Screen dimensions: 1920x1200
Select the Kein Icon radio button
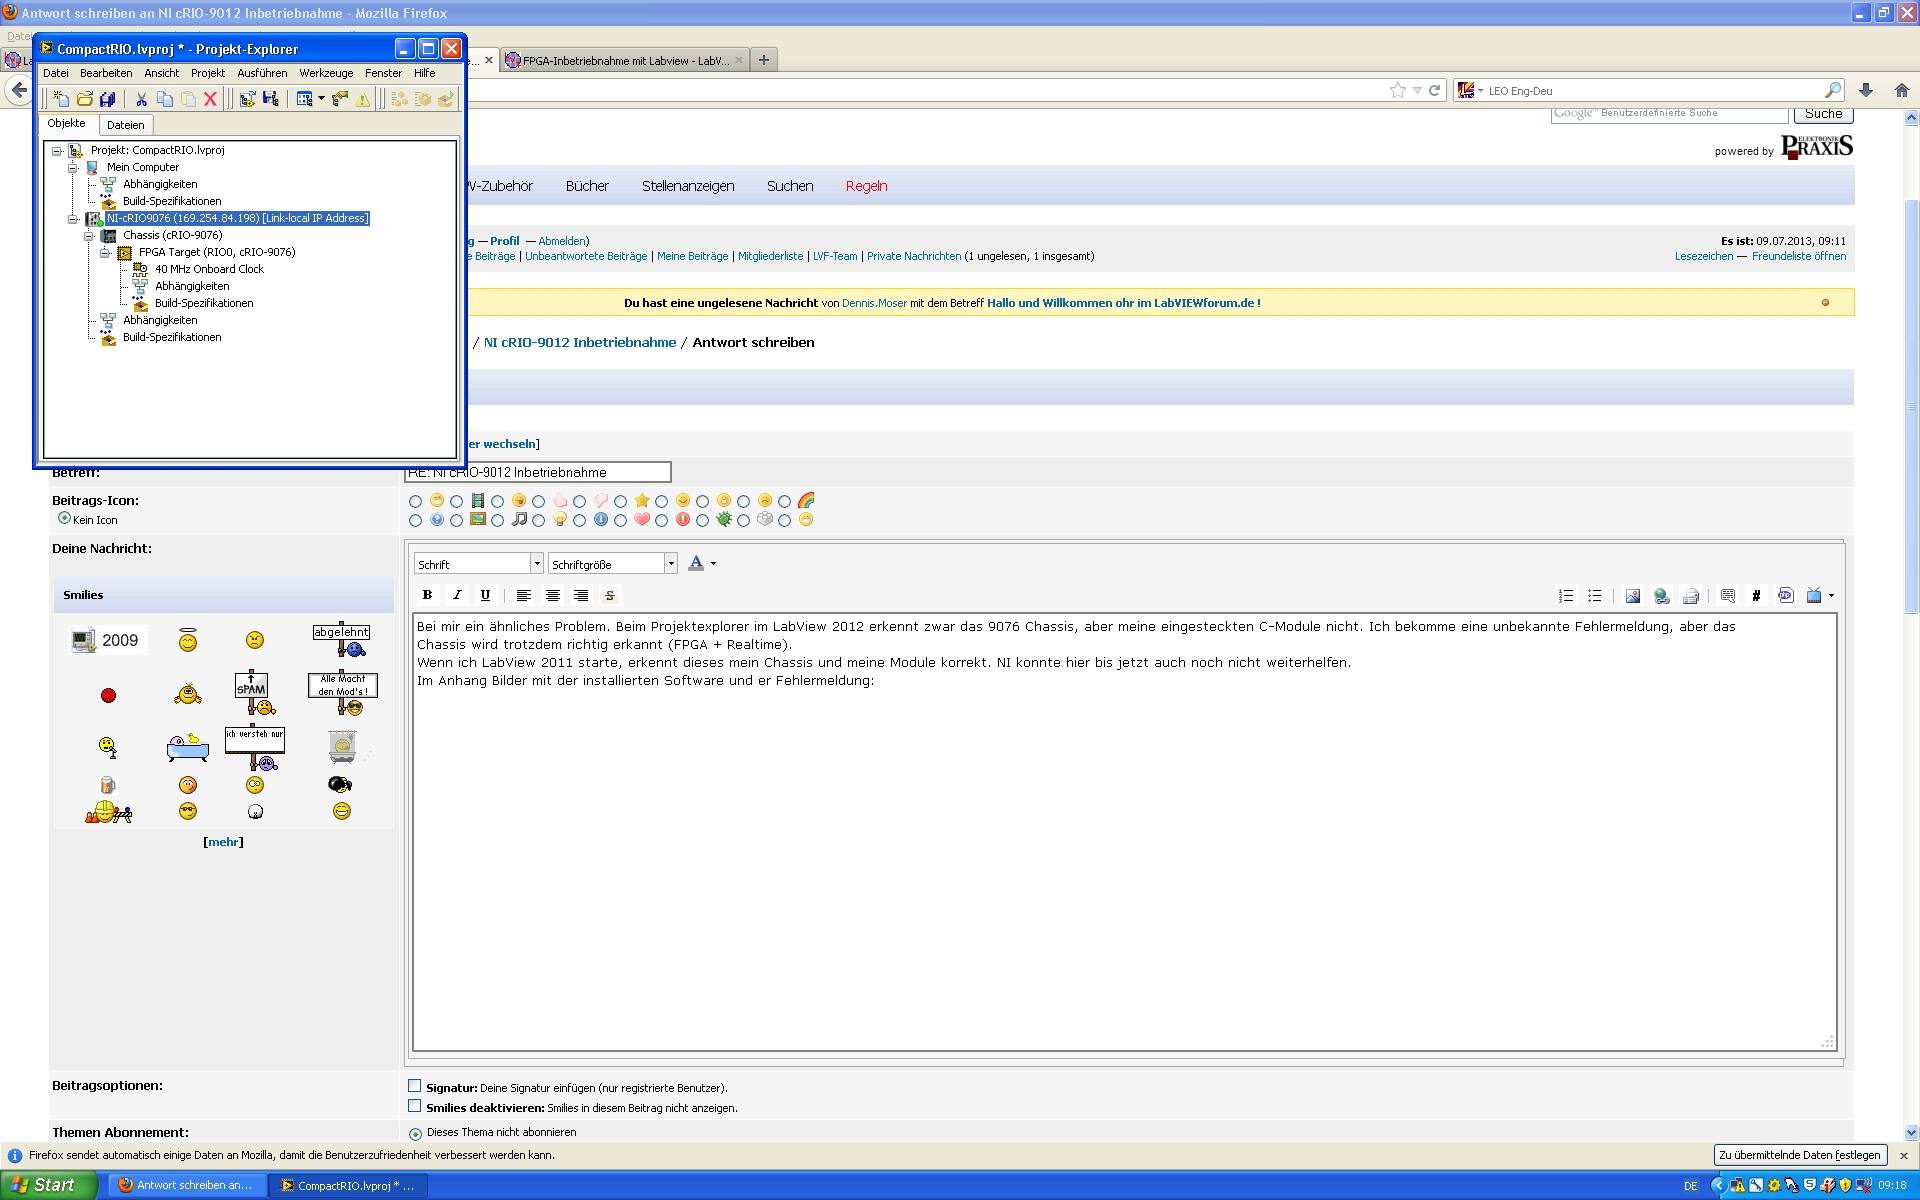(64, 518)
